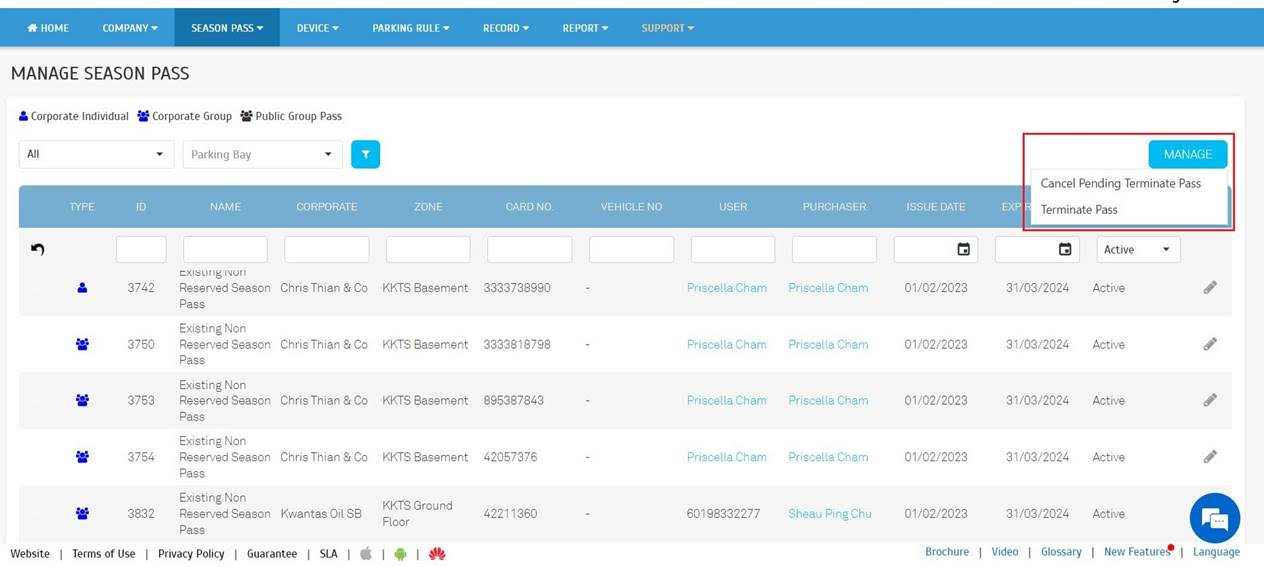
Task: Choose Cancel Pending Terminate Pass option
Action: 1120,184
